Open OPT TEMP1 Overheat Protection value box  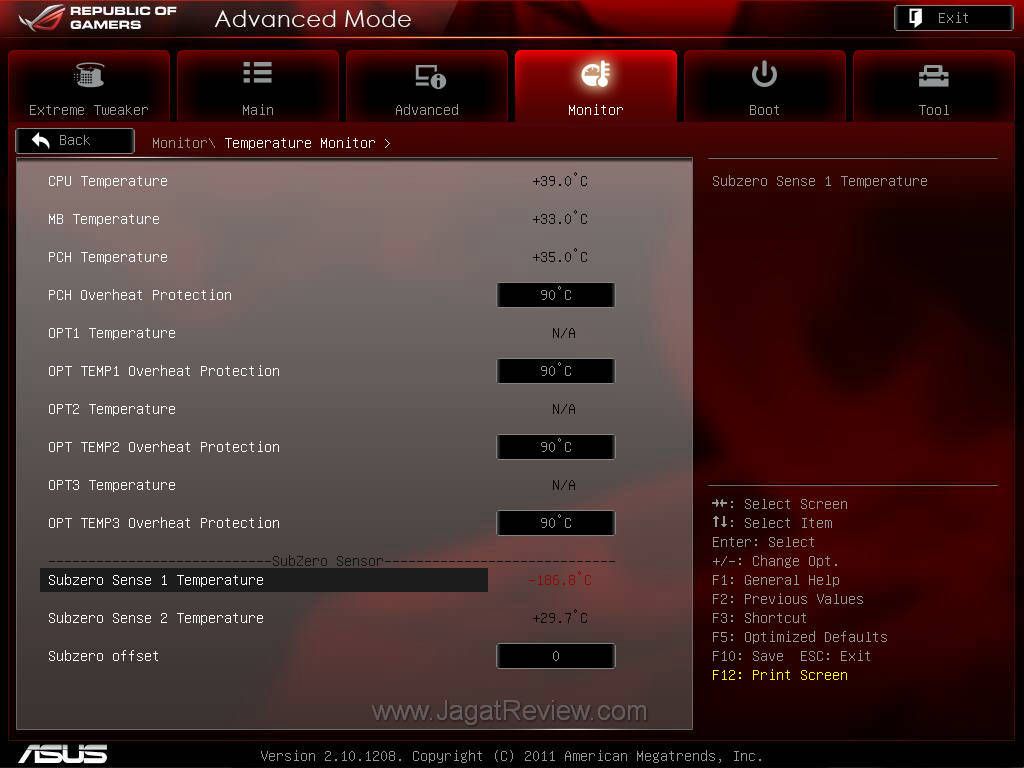click(556, 371)
